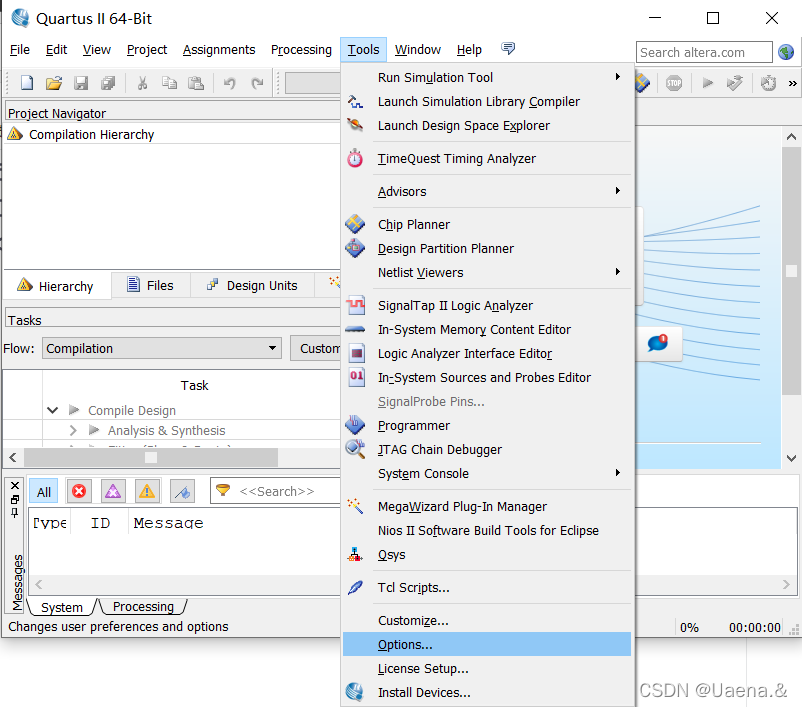The height and width of the screenshot is (707, 802).
Task: Open In-System Memory Content Editor
Action: tap(486, 329)
